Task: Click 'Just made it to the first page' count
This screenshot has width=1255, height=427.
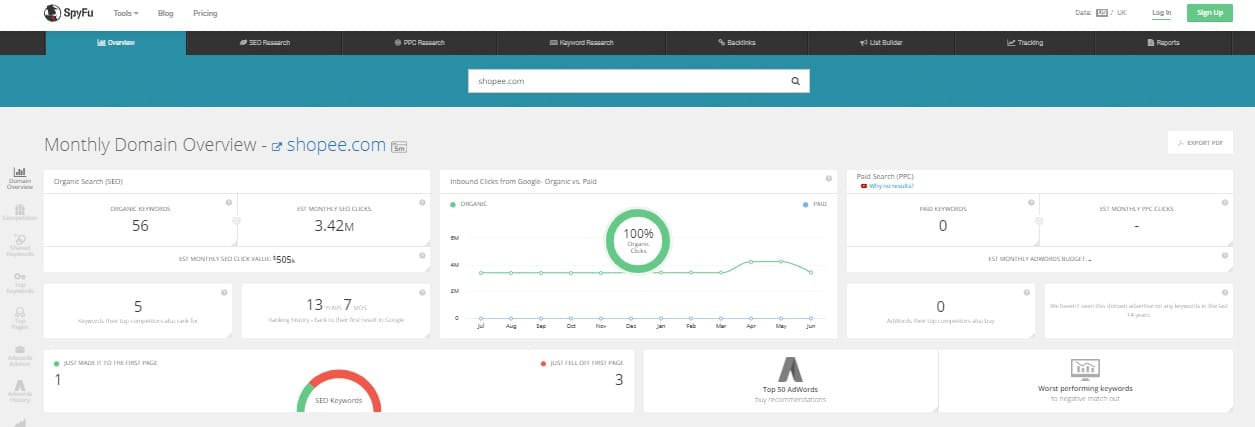Action: 57,379
